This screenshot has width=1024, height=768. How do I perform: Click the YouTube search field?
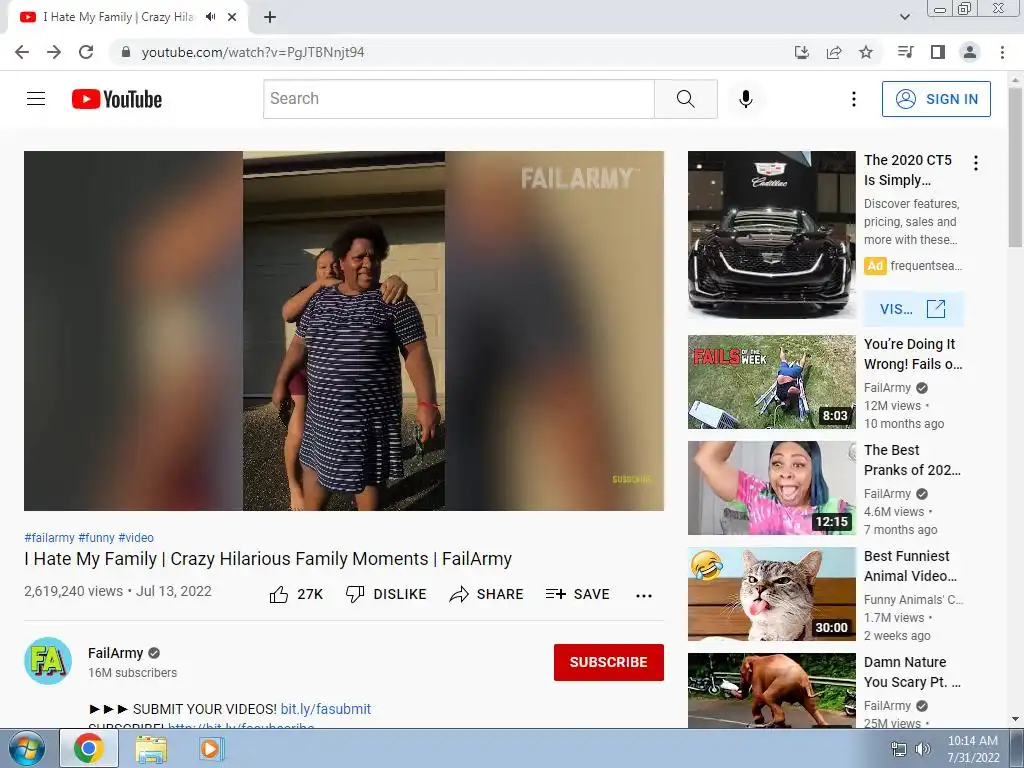pos(458,99)
